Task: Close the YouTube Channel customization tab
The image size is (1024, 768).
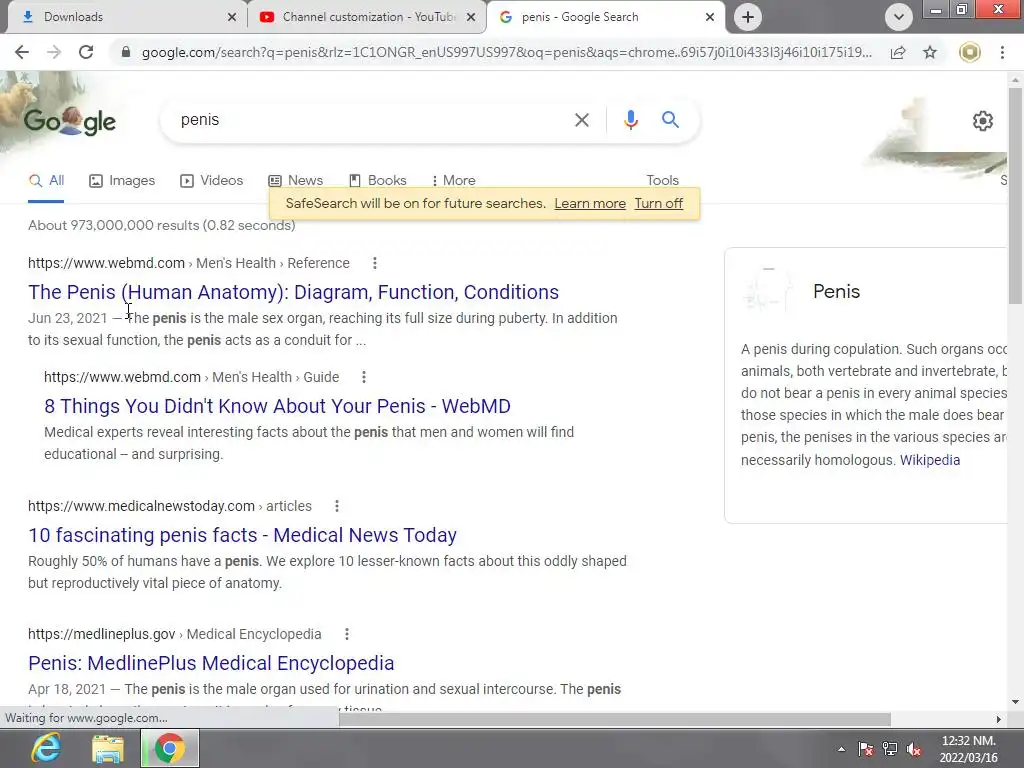Action: click(x=471, y=17)
